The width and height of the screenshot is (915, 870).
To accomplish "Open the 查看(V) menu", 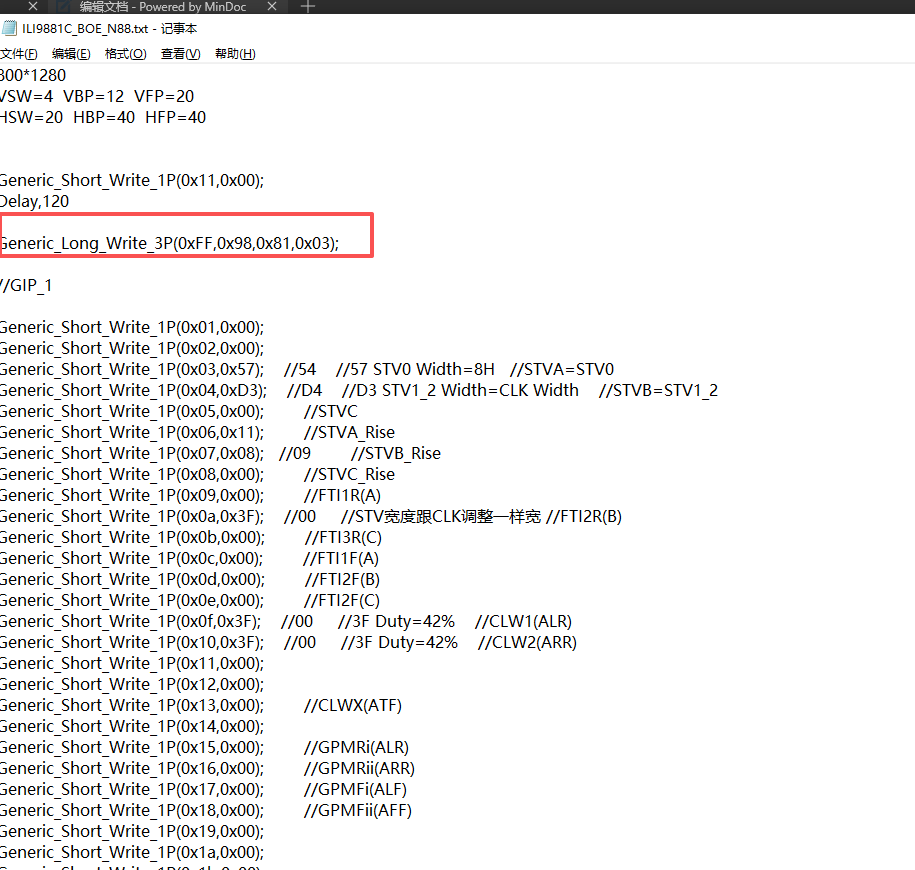I will [x=180, y=54].
